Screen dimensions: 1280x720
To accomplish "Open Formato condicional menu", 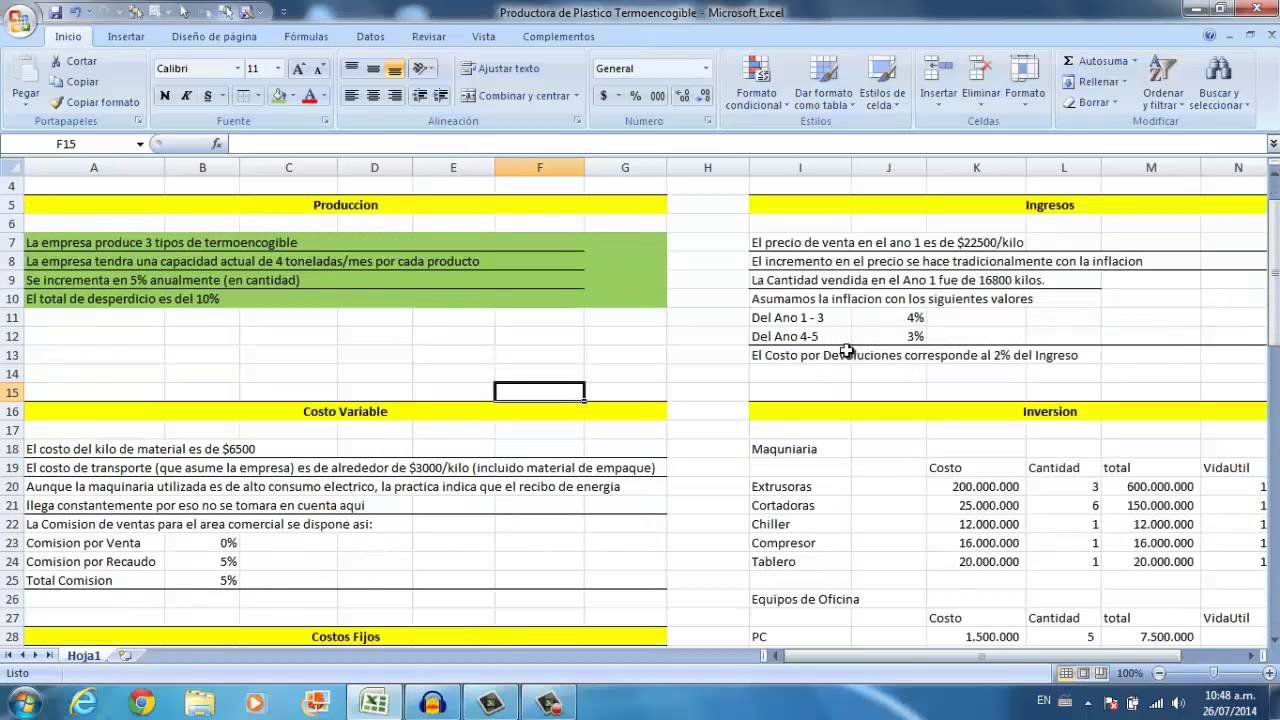I will tap(756, 83).
